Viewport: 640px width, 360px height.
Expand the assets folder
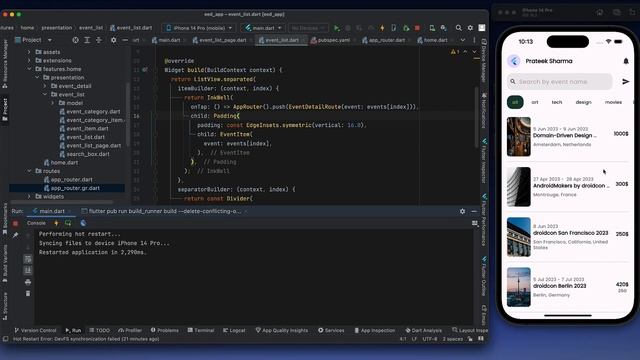pyautogui.click(x=29, y=52)
